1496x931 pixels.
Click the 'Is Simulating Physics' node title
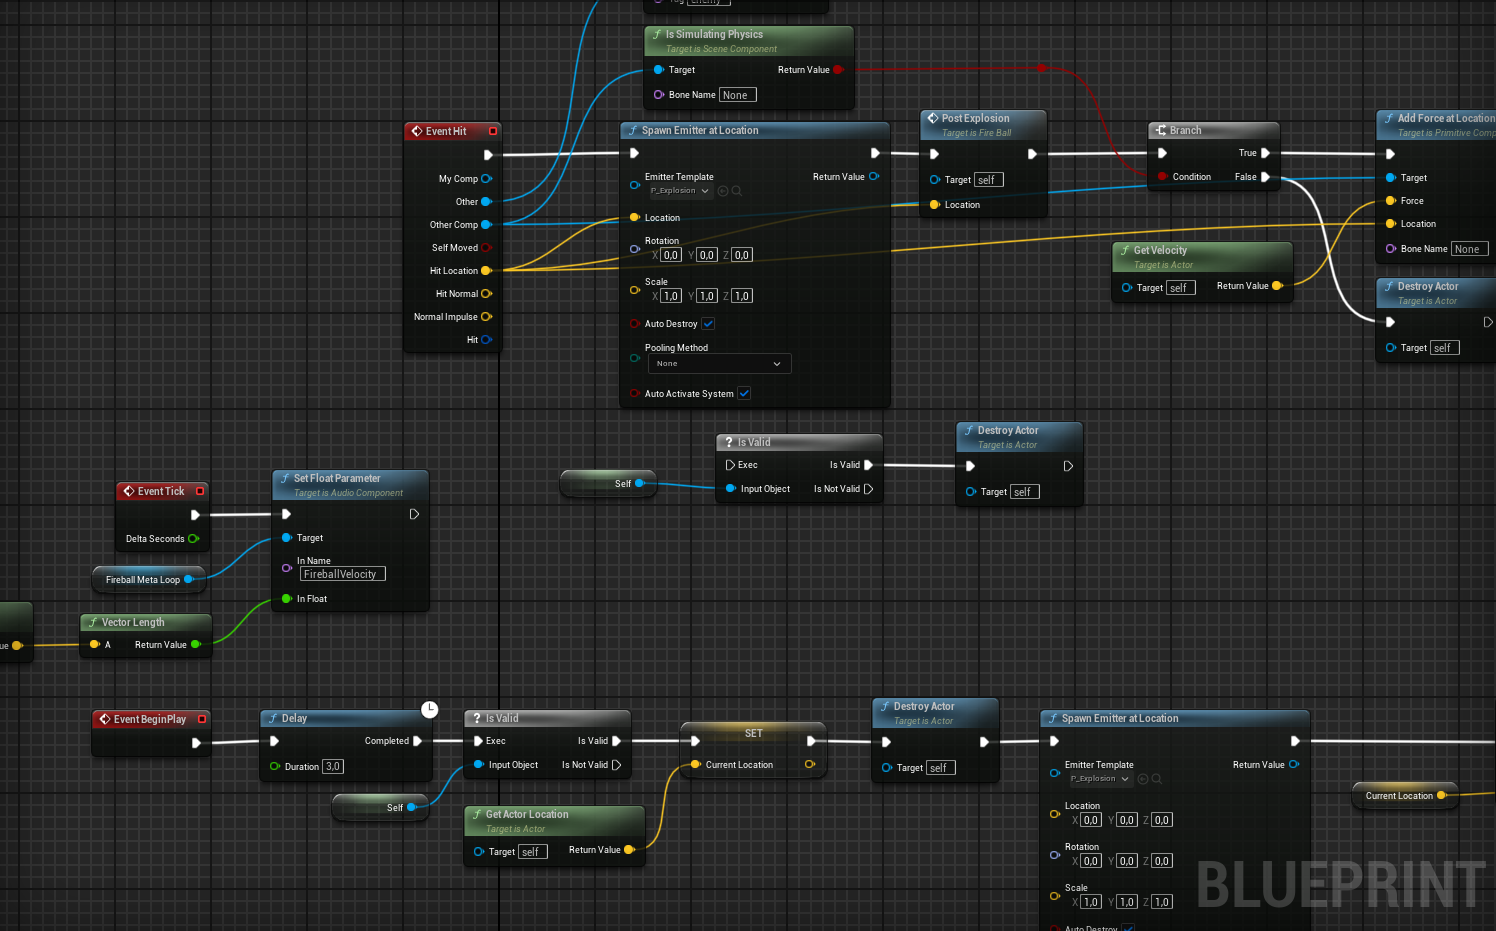[x=714, y=34]
